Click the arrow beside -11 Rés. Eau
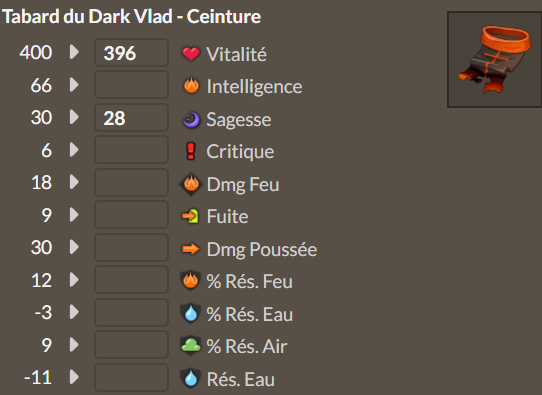 pyautogui.click(x=74, y=377)
